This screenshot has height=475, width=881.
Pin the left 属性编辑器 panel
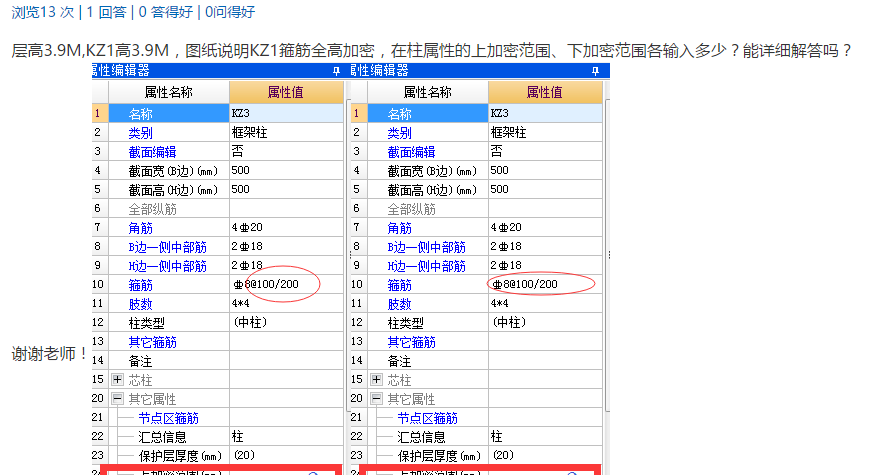[x=336, y=71]
